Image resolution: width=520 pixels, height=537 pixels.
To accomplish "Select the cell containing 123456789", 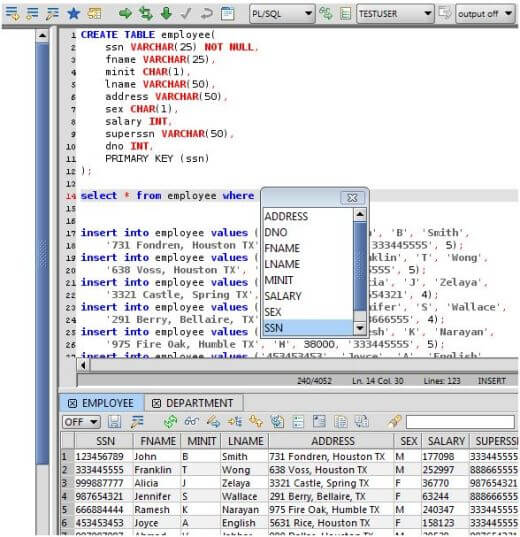I will 104,457.
